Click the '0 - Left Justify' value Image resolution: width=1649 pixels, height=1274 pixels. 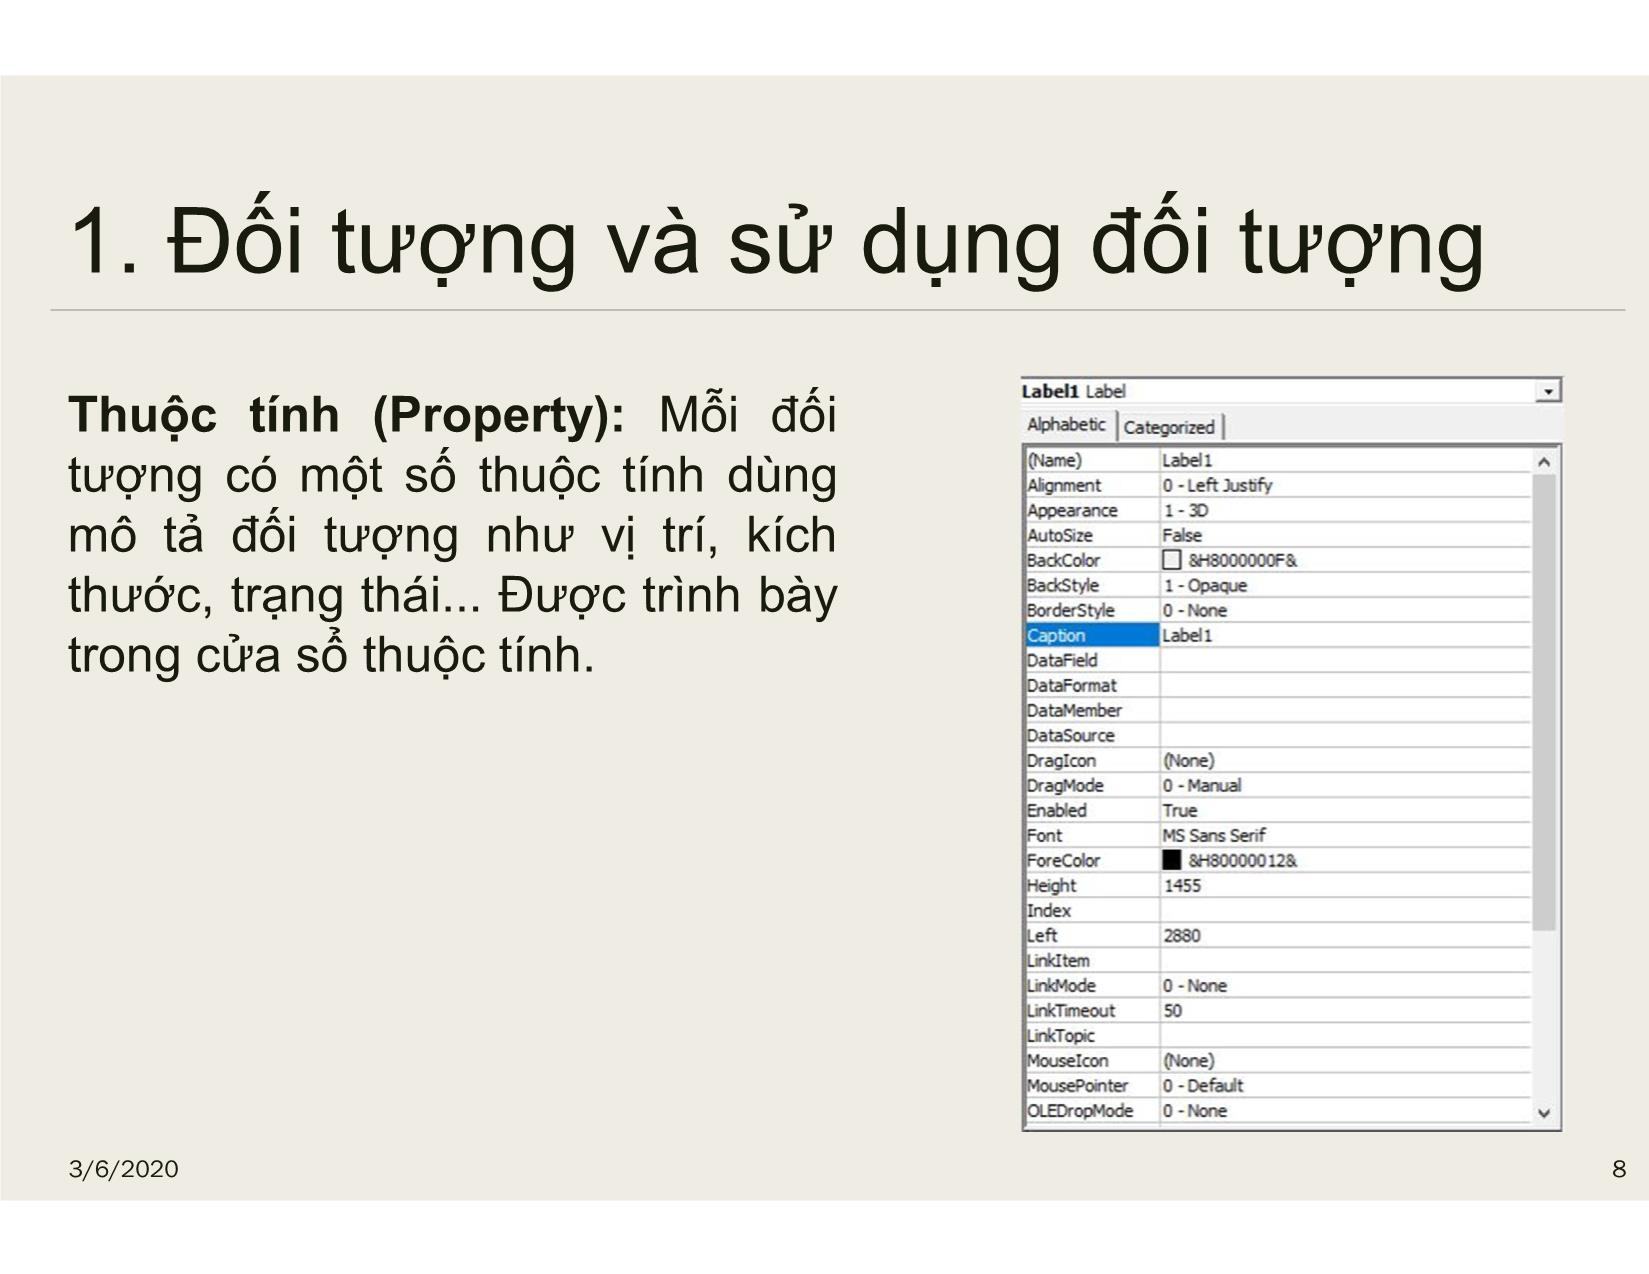click(1217, 485)
